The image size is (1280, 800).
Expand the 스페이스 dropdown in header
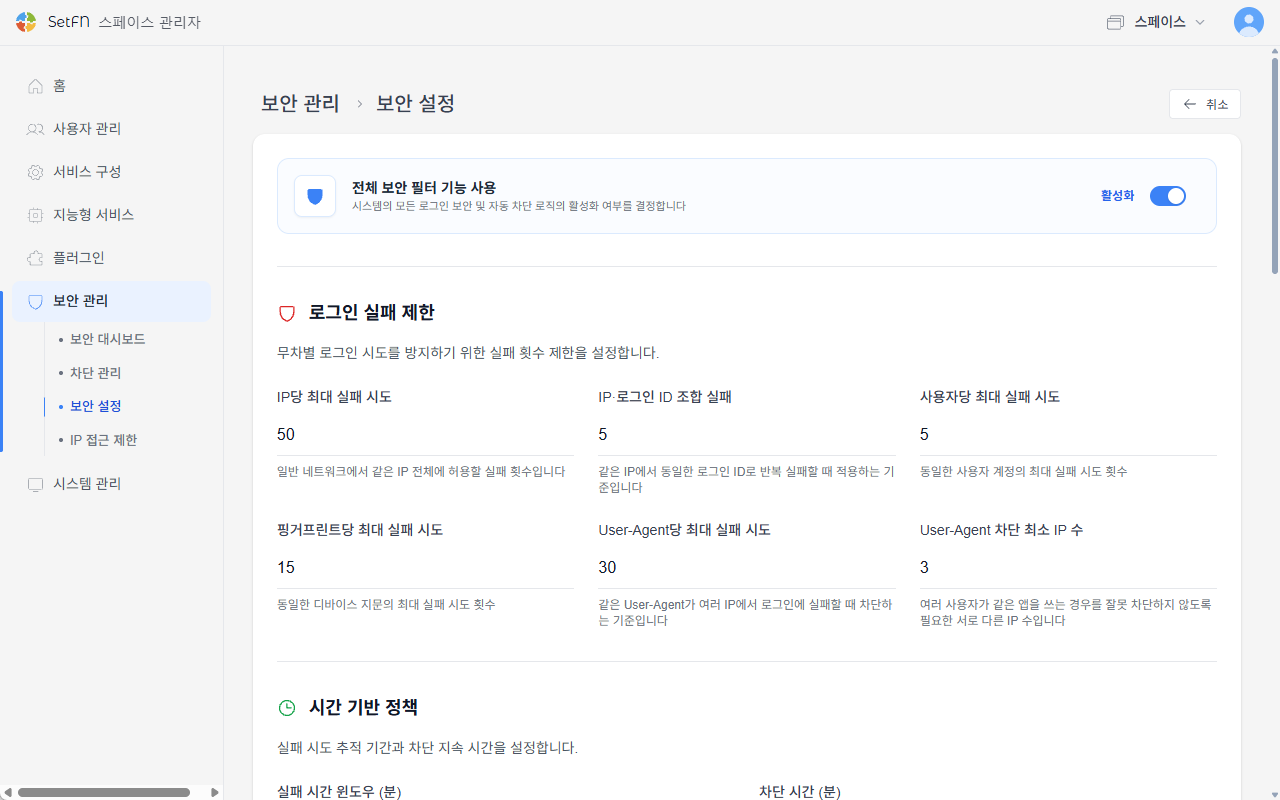[x=1156, y=22]
